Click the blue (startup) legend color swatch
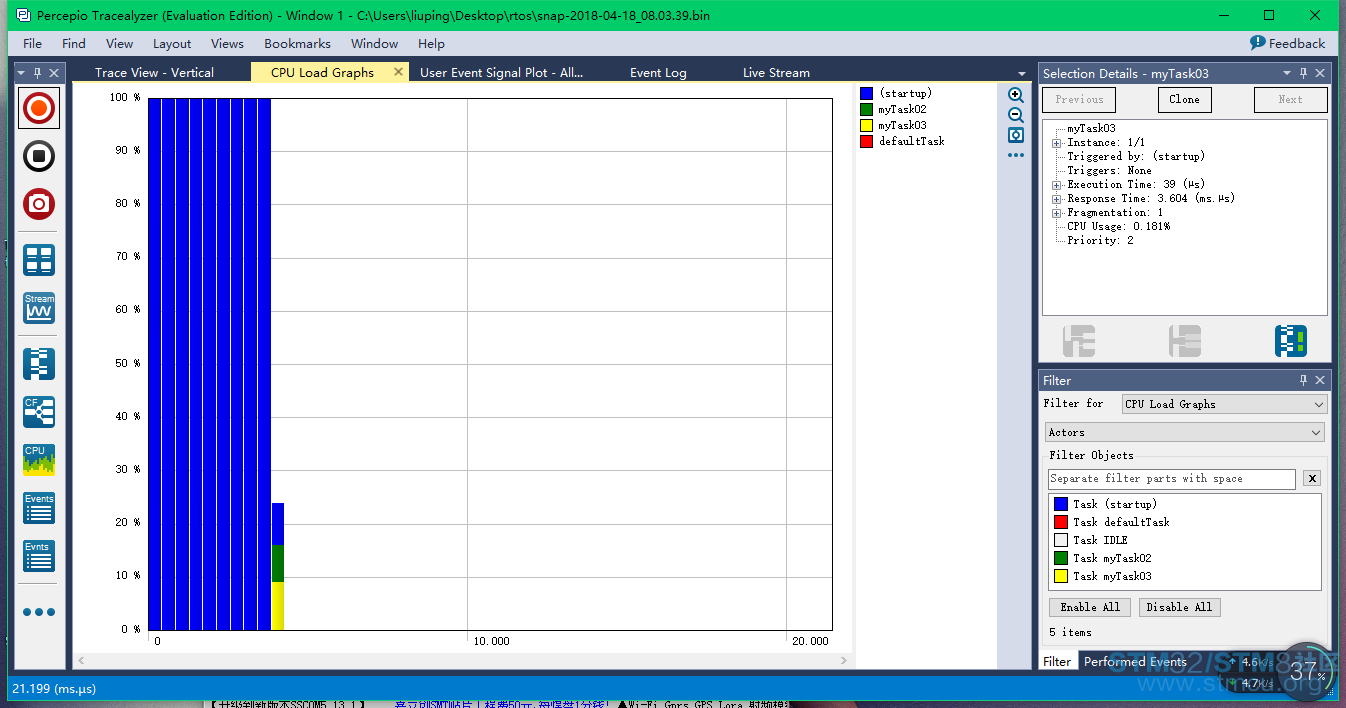The height and width of the screenshot is (708, 1346). (x=866, y=93)
